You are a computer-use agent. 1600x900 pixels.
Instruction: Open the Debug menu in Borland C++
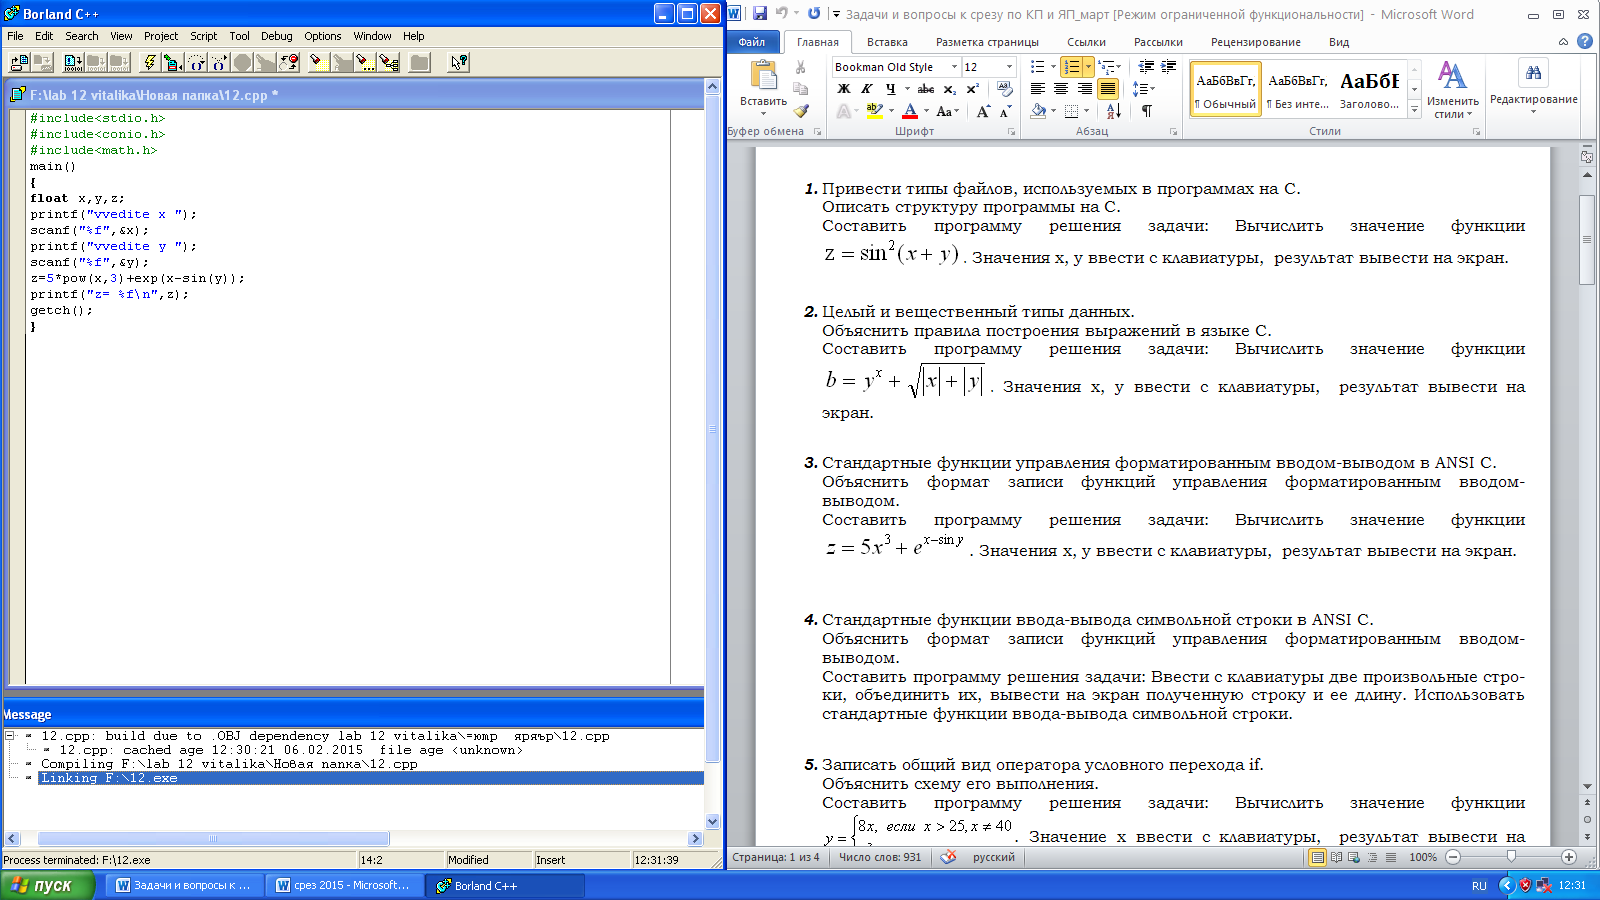point(277,36)
